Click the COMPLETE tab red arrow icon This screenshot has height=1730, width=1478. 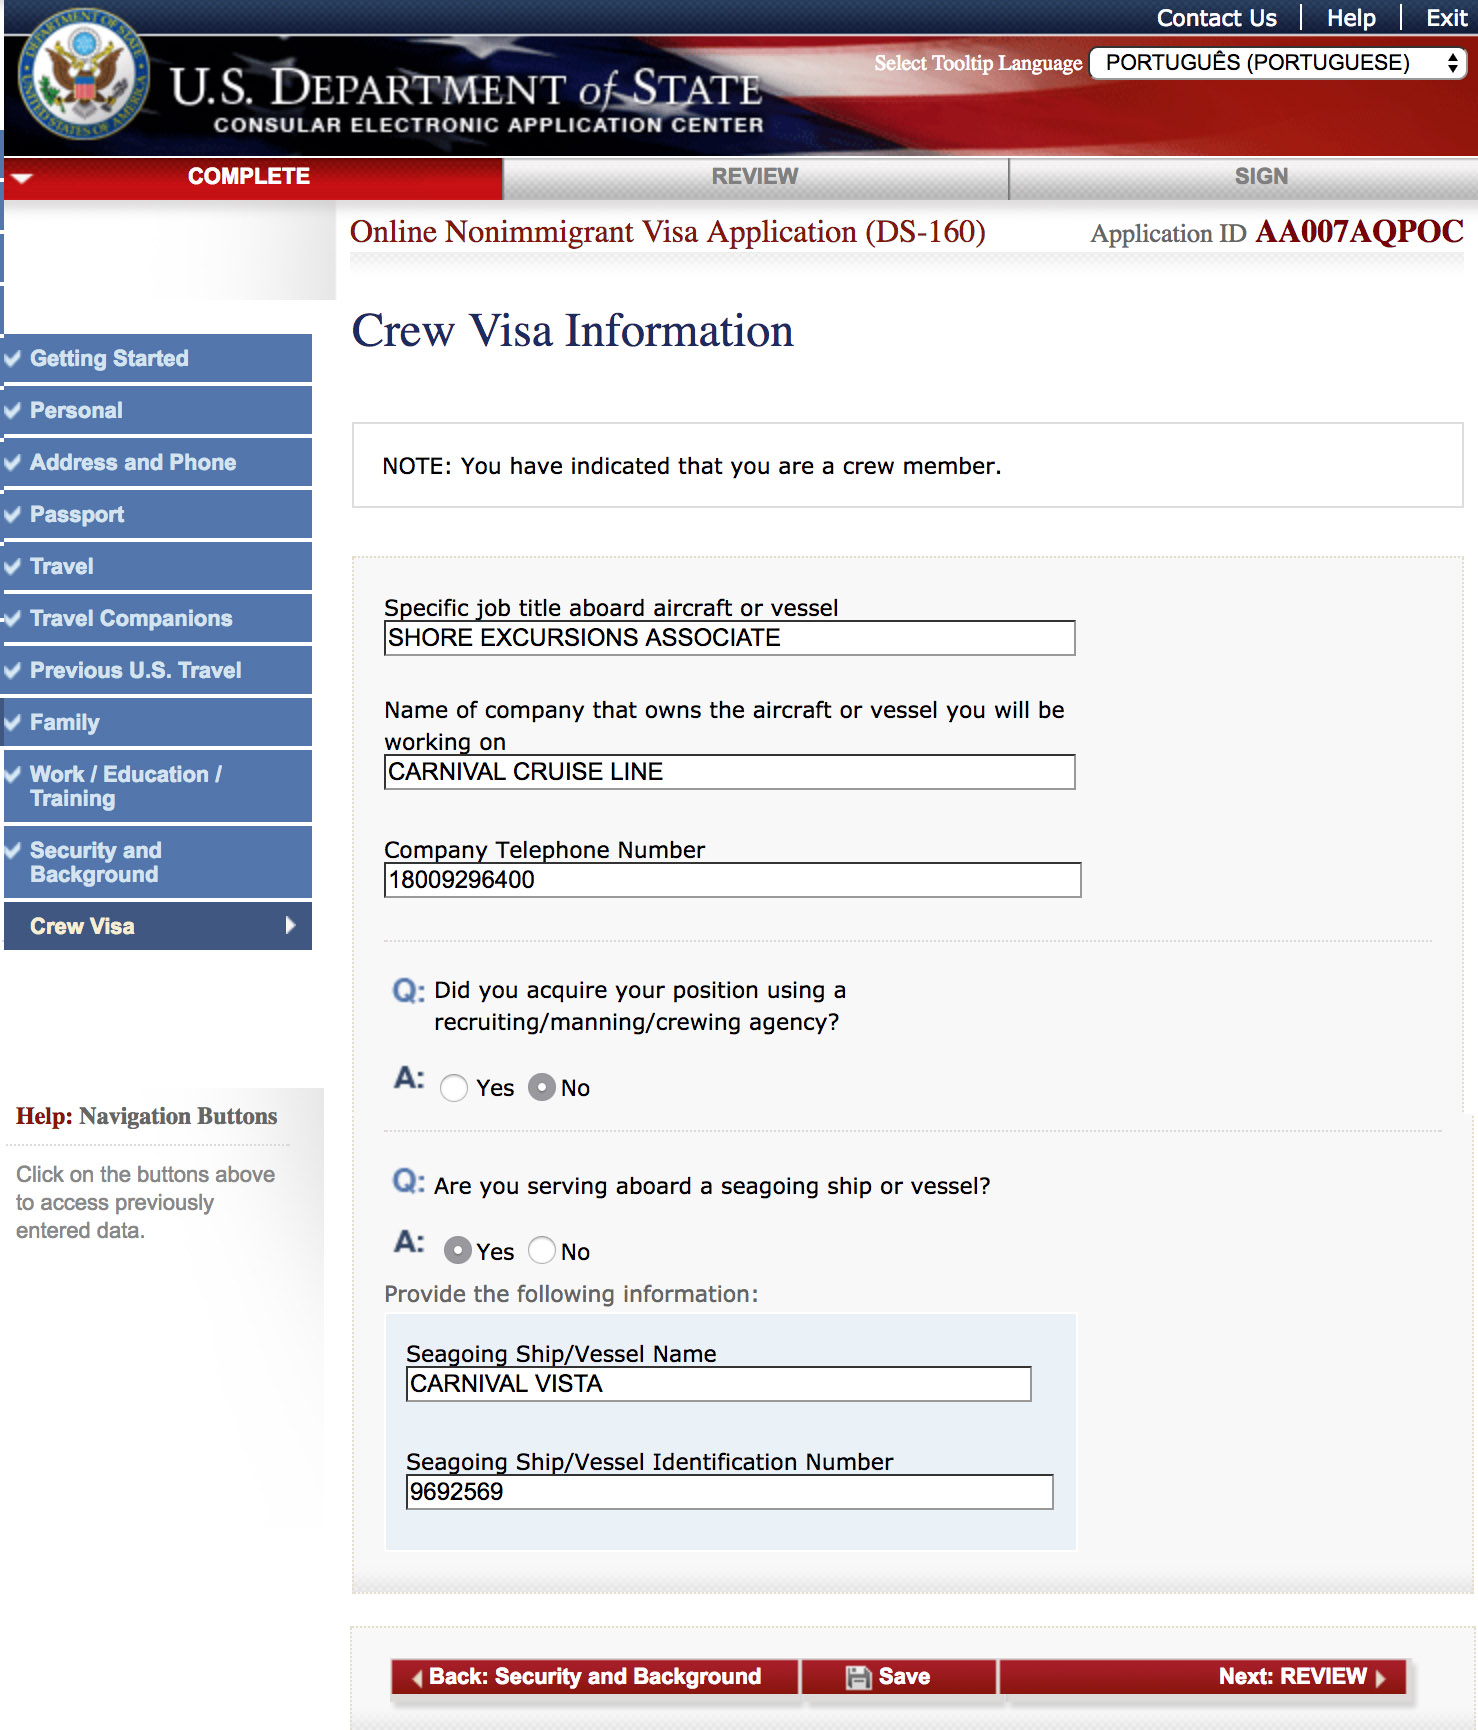[22, 178]
